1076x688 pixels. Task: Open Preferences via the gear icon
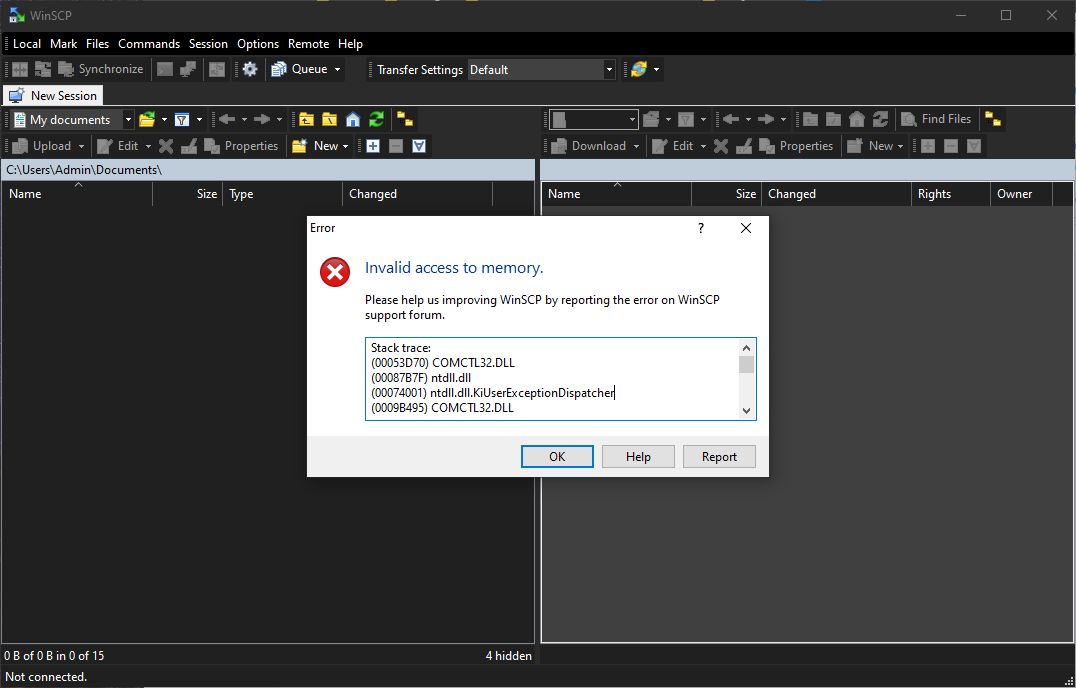coord(250,70)
